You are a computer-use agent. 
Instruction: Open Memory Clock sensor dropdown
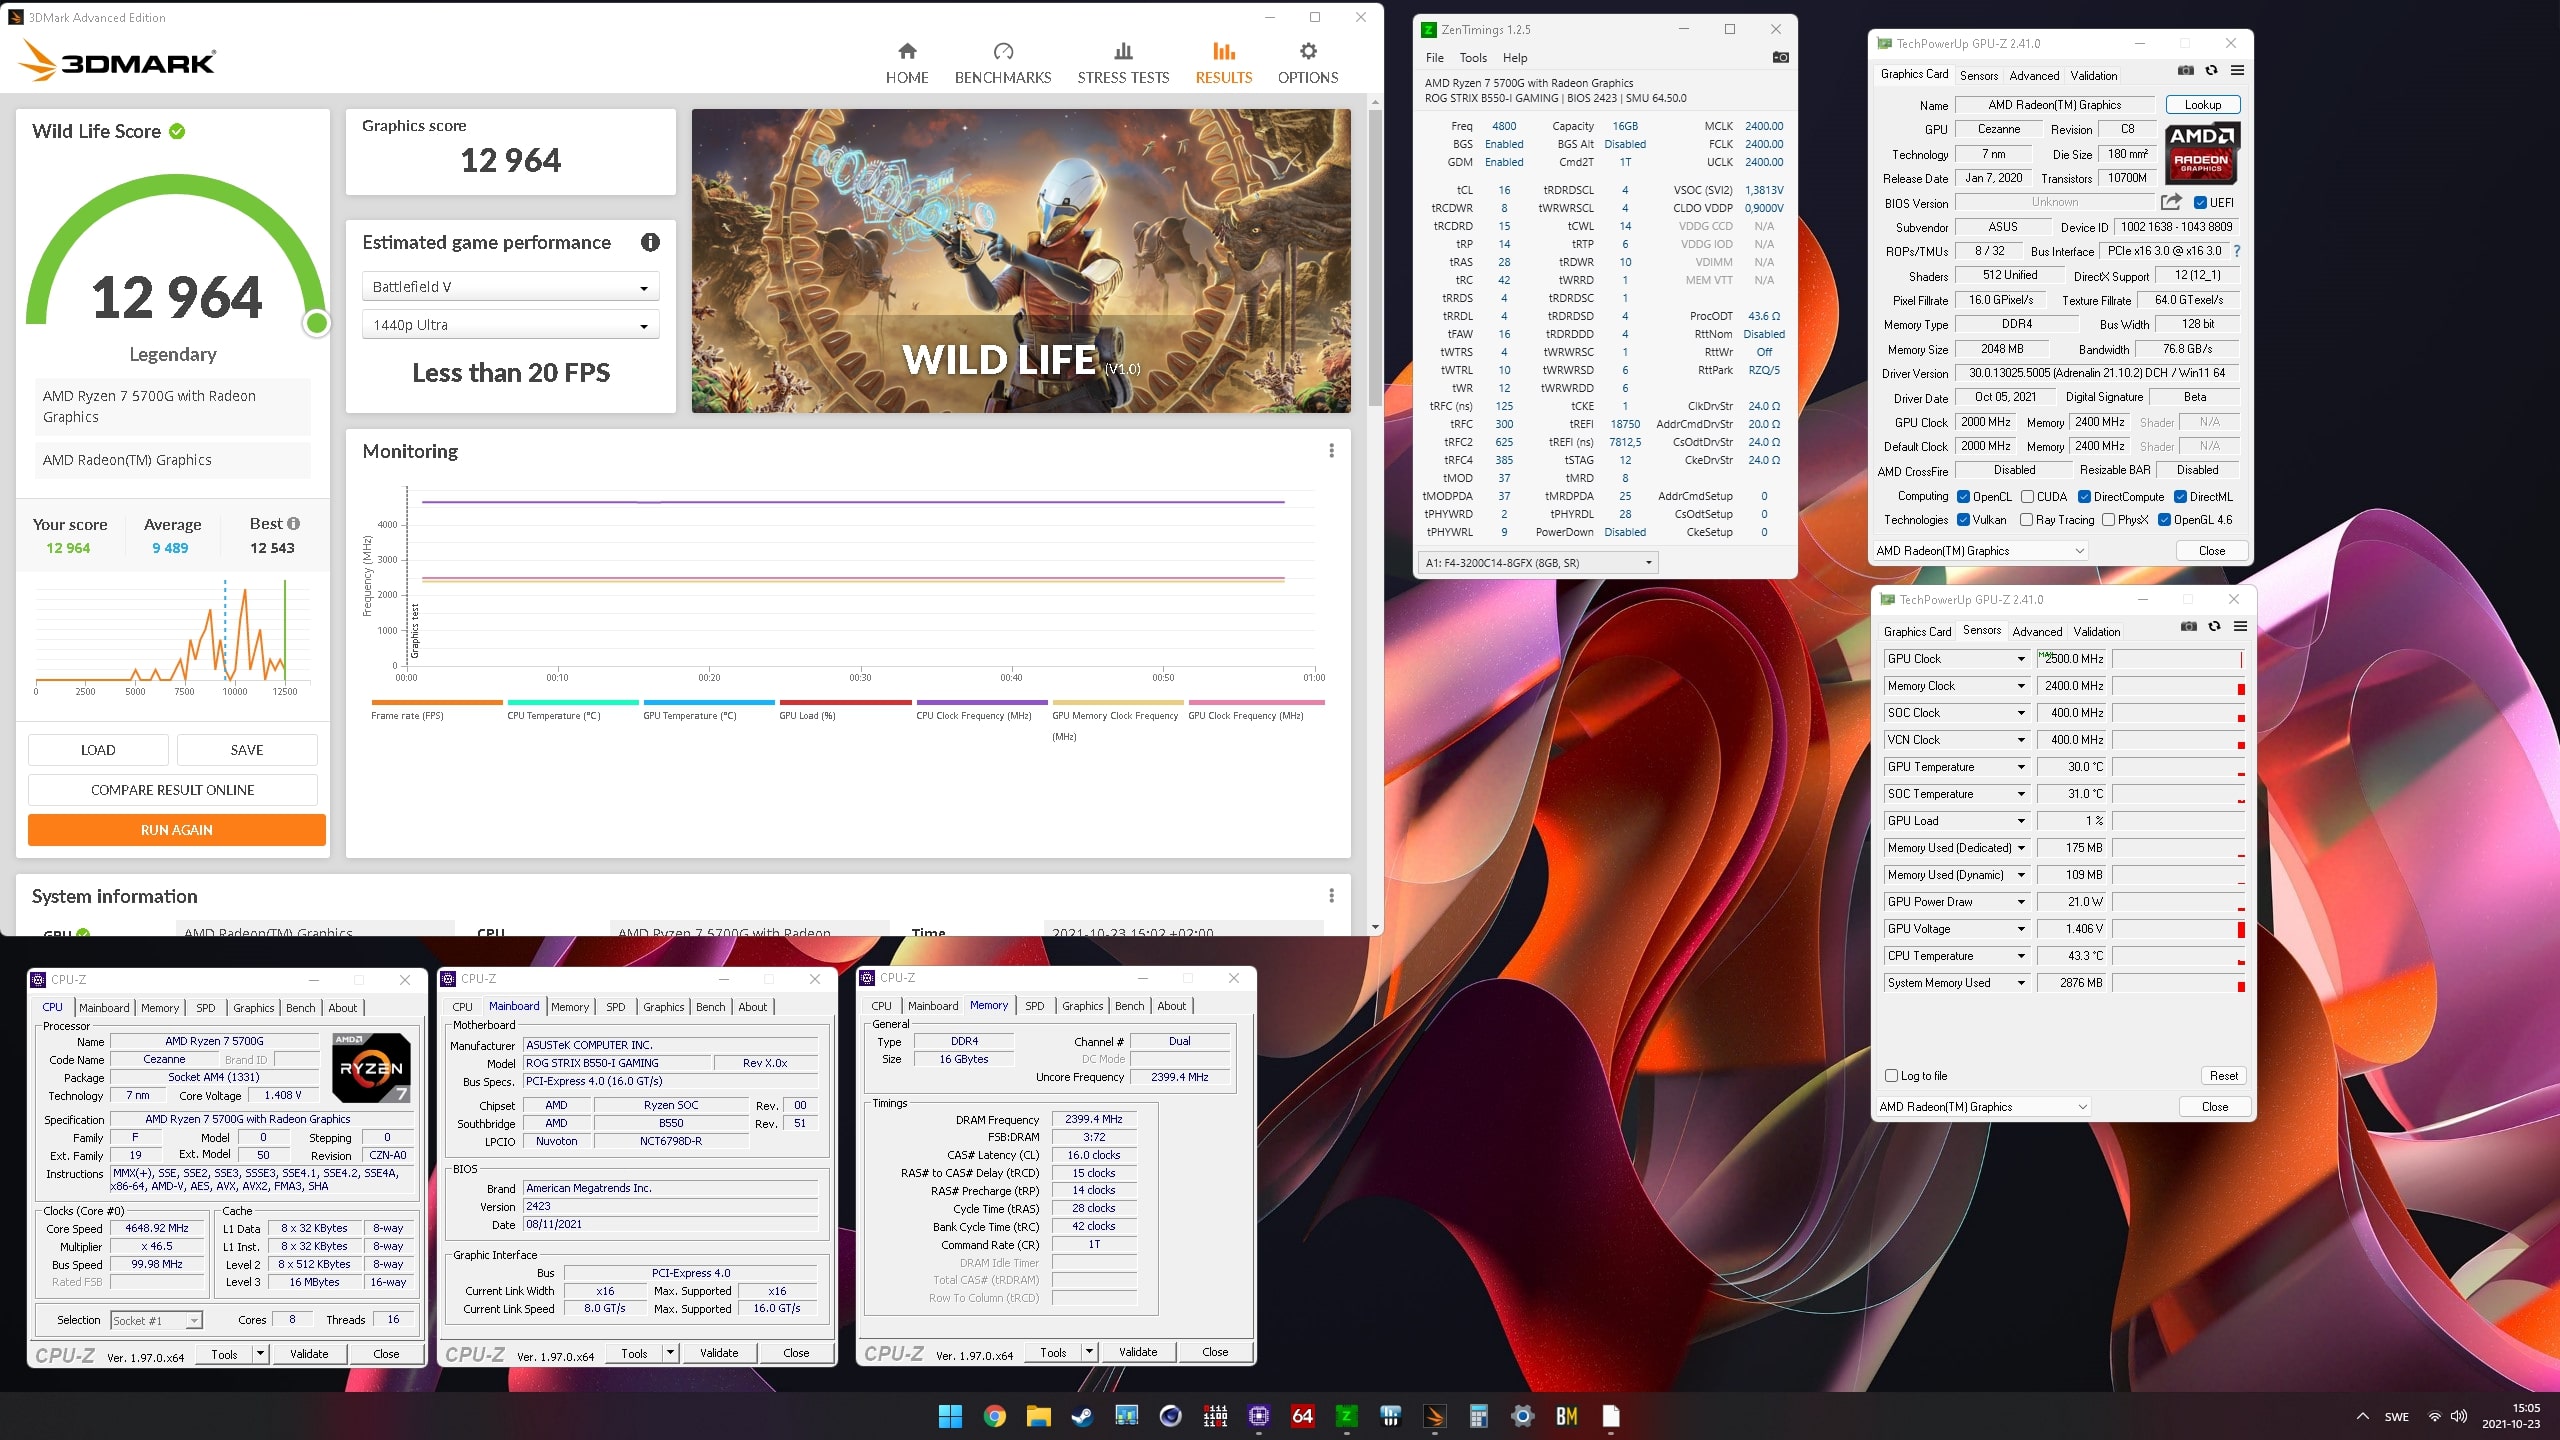coord(2021,686)
